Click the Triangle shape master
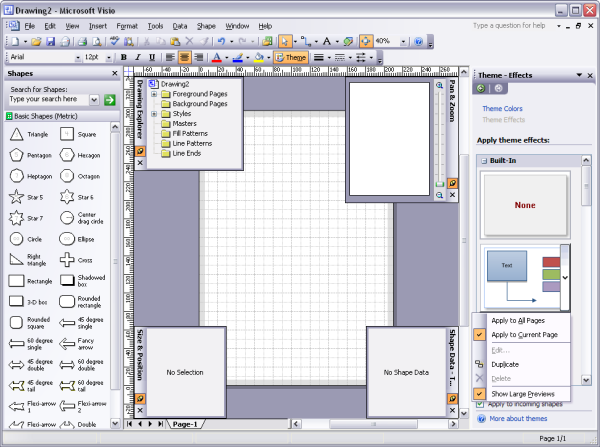The width and height of the screenshot is (600, 447). [16, 134]
